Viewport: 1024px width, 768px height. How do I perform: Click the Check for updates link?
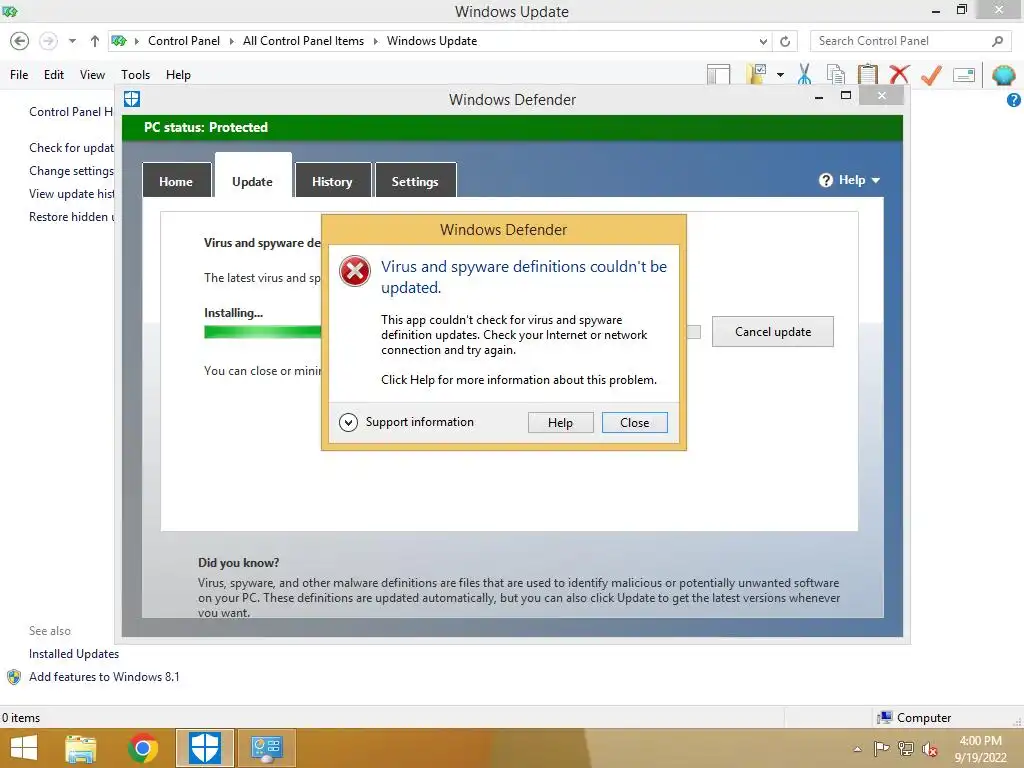pos(71,148)
